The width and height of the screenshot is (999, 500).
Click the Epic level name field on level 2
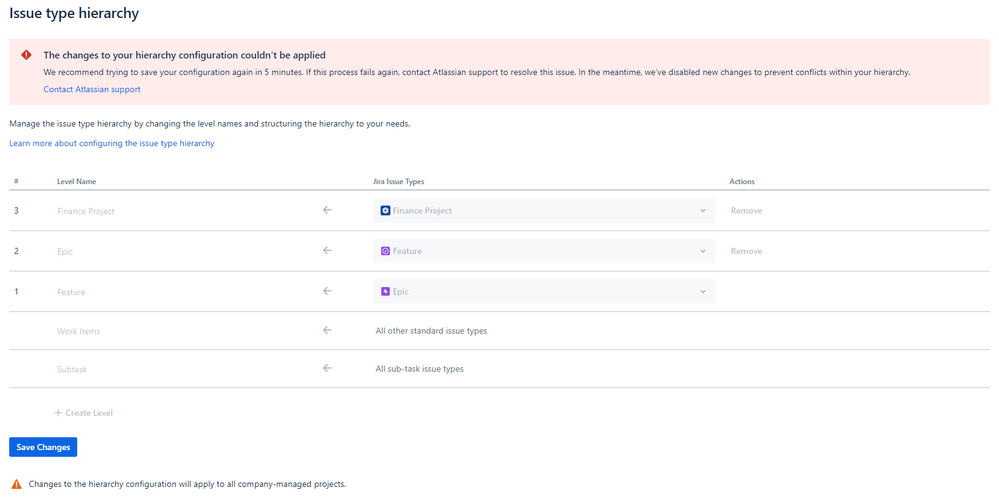[65, 252]
